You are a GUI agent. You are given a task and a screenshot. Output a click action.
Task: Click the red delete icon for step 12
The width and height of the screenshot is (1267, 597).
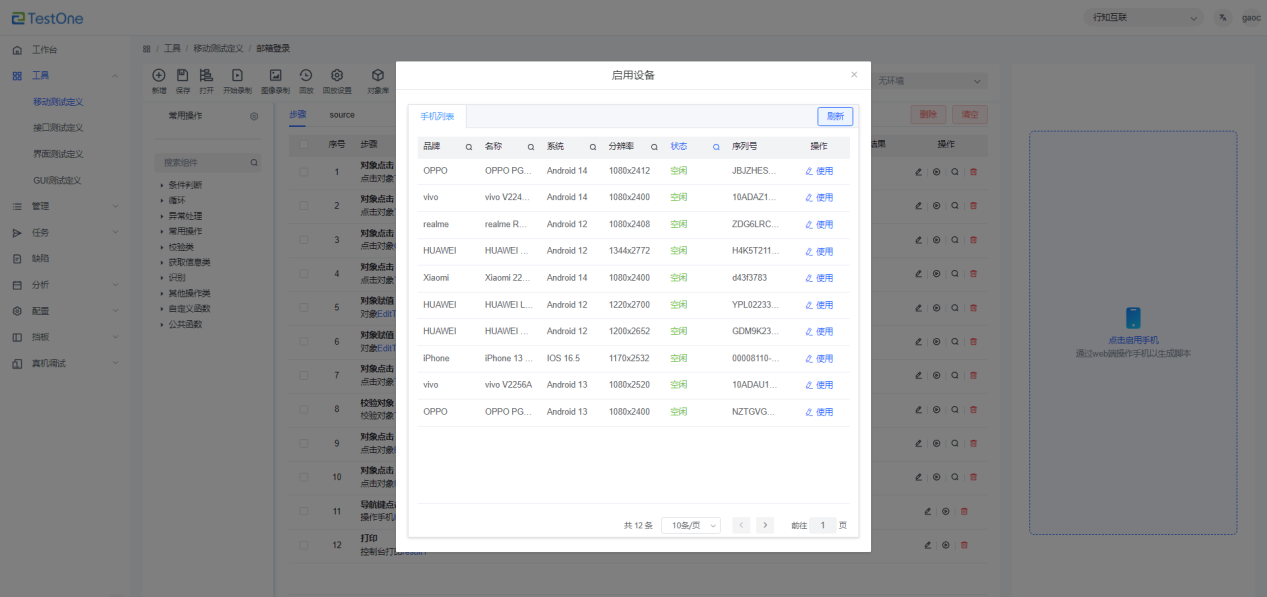click(964, 545)
